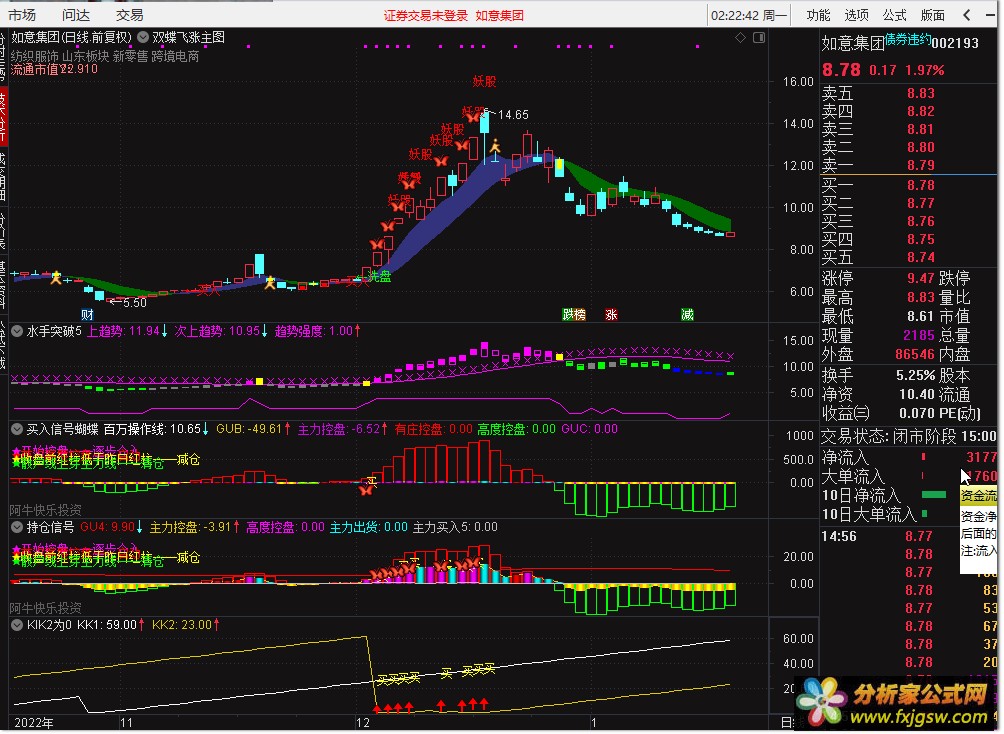Click the diamond icon above the price chart
This screenshot has width=1004, height=734.
click(x=740, y=38)
